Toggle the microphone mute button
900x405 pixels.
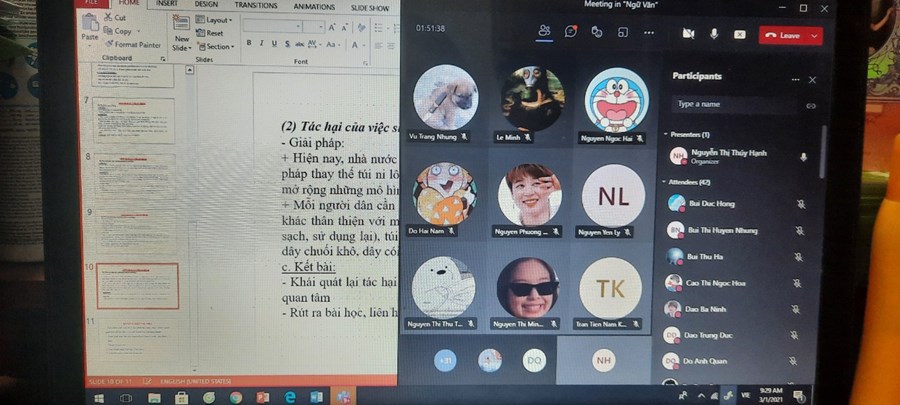pos(714,34)
